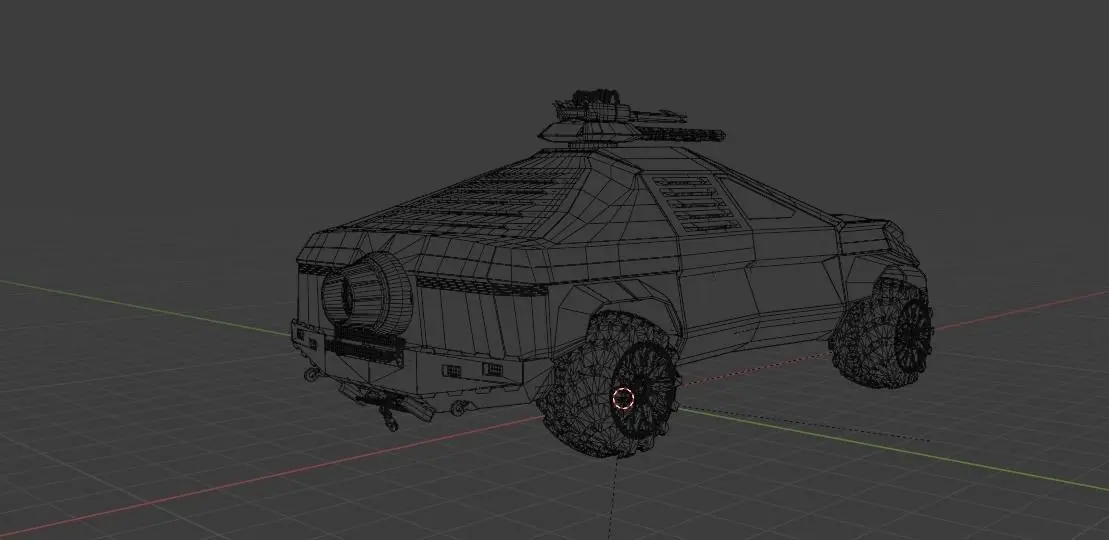Image resolution: width=1109 pixels, height=540 pixels.
Task: Click the red-white 3D cursor on wheel hub
Action: [622, 398]
